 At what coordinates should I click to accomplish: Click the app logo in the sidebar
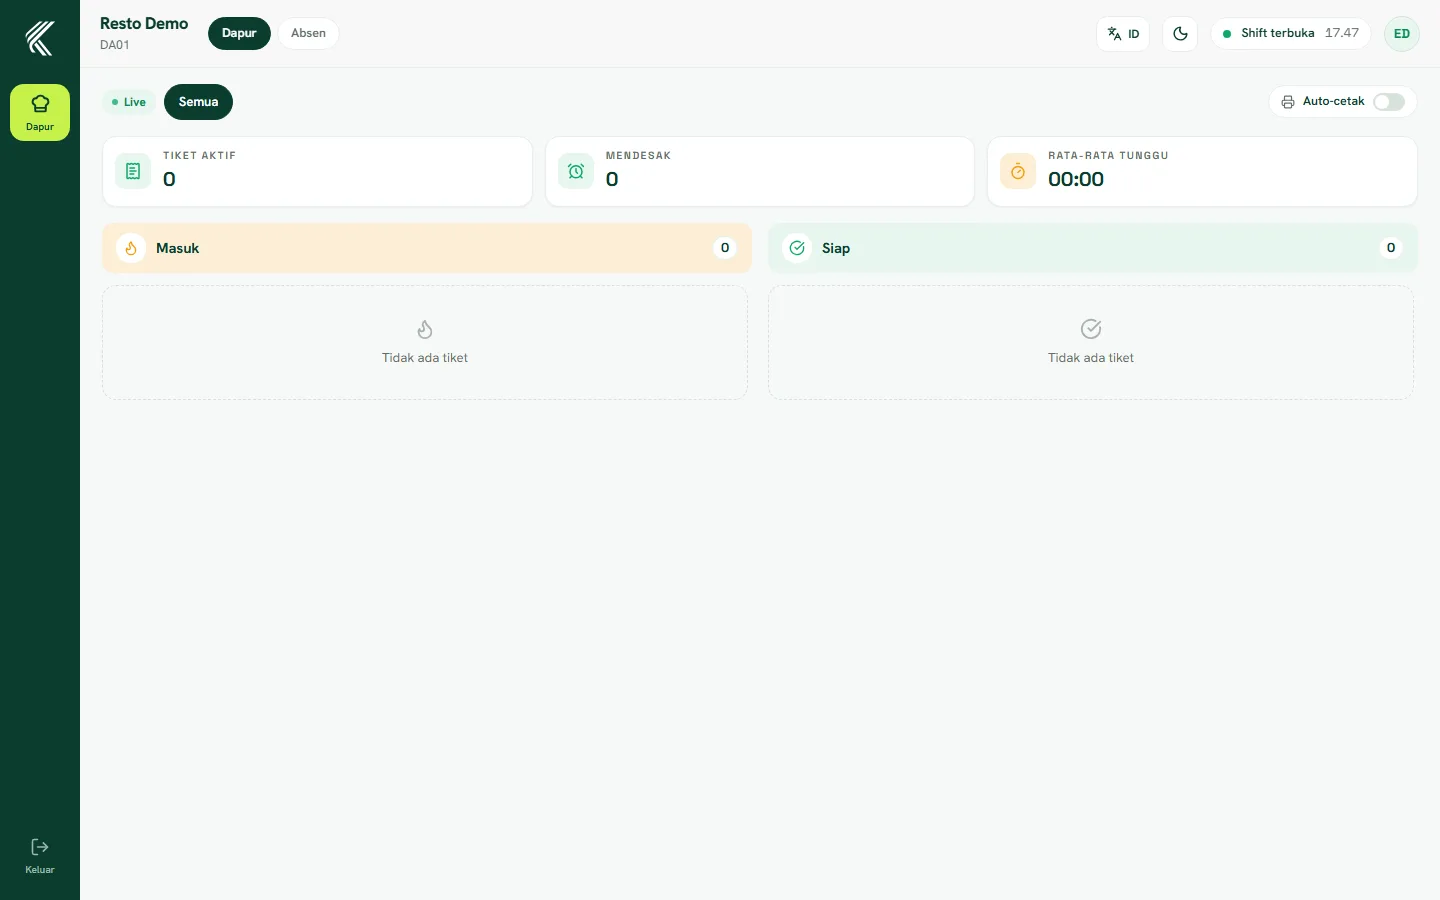[40, 38]
